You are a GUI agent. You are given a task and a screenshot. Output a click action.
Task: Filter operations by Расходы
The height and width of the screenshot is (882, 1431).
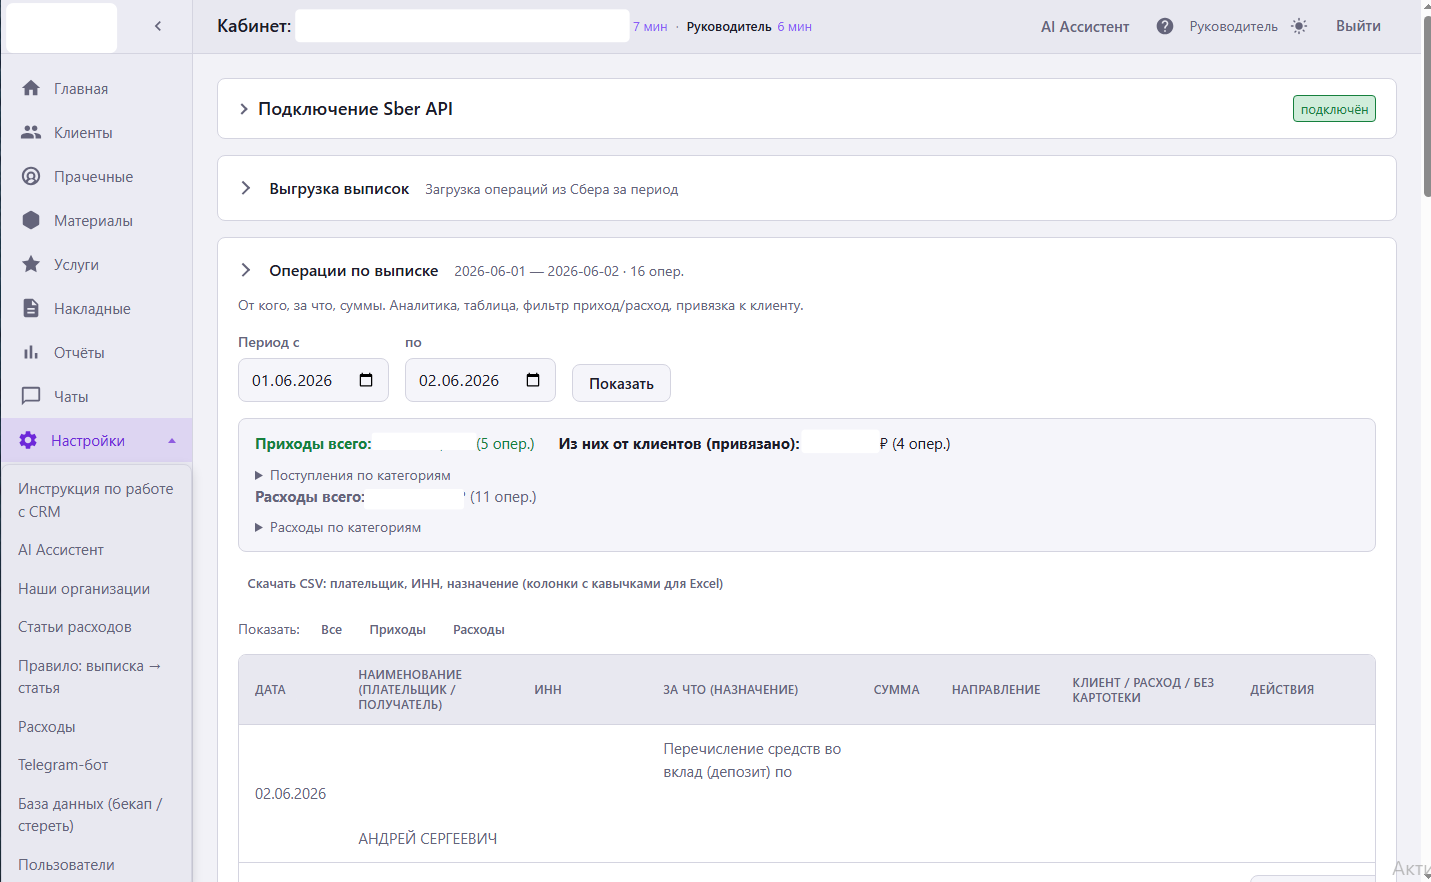tap(478, 630)
